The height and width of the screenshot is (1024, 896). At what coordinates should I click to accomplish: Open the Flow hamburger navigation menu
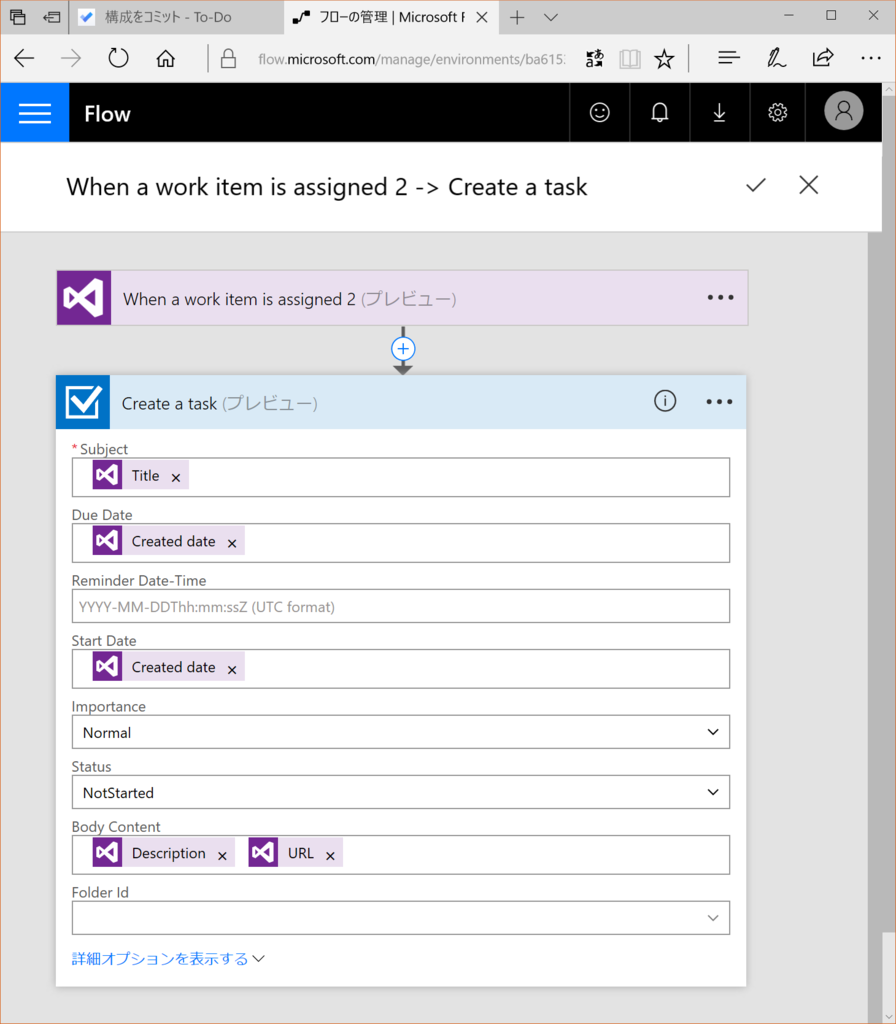click(x=35, y=113)
